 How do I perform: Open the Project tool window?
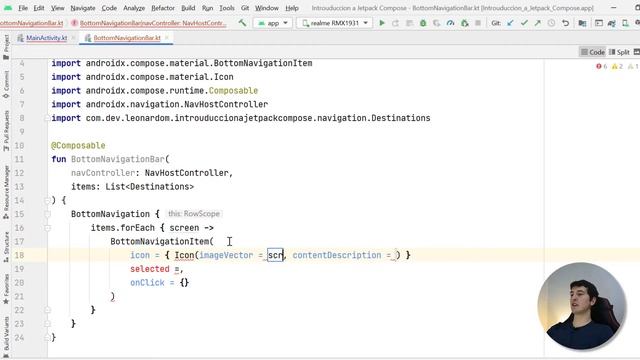pyautogui.click(x=6, y=47)
